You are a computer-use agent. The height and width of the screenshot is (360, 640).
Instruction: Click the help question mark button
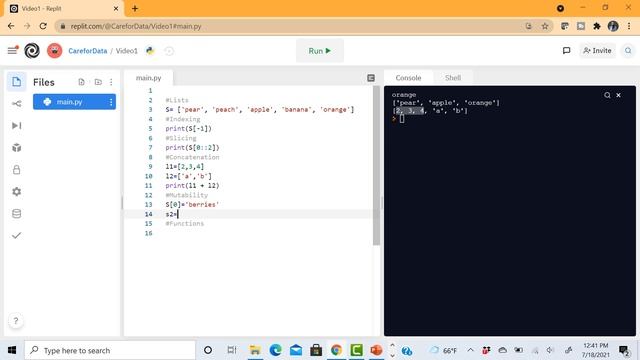(x=16, y=321)
